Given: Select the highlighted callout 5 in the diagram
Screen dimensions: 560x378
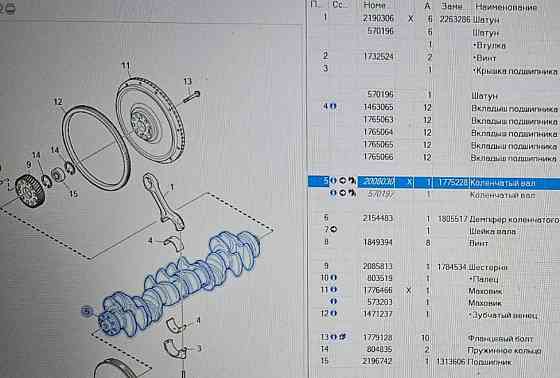Looking at the screenshot, I should (x=86, y=312).
